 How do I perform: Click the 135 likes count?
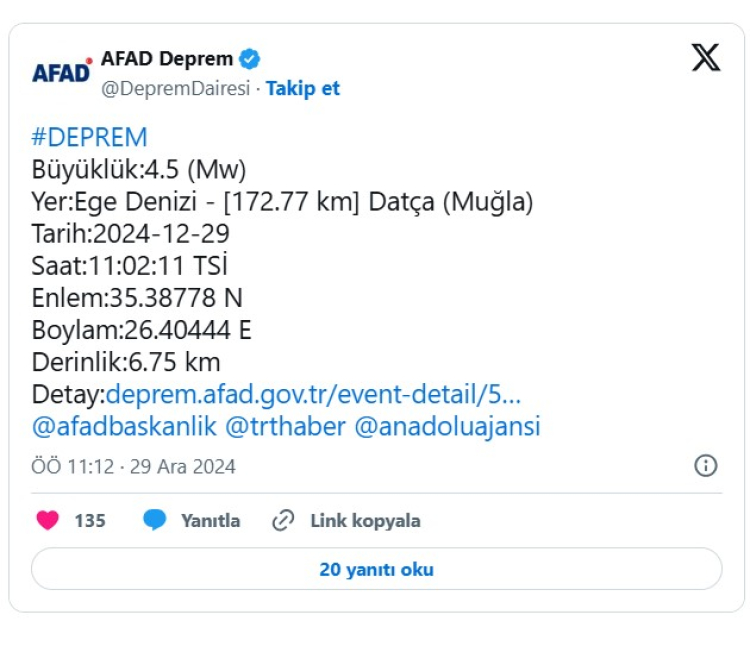[x=90, y=520]
